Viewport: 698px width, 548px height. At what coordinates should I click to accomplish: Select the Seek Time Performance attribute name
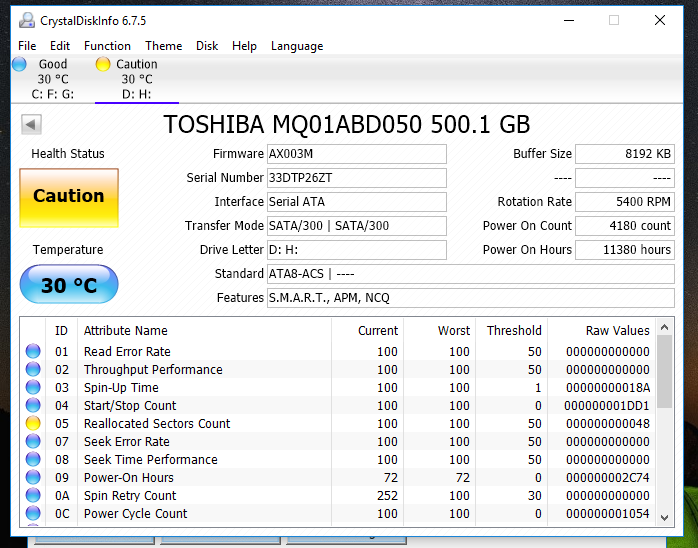[x=151, y=459]
